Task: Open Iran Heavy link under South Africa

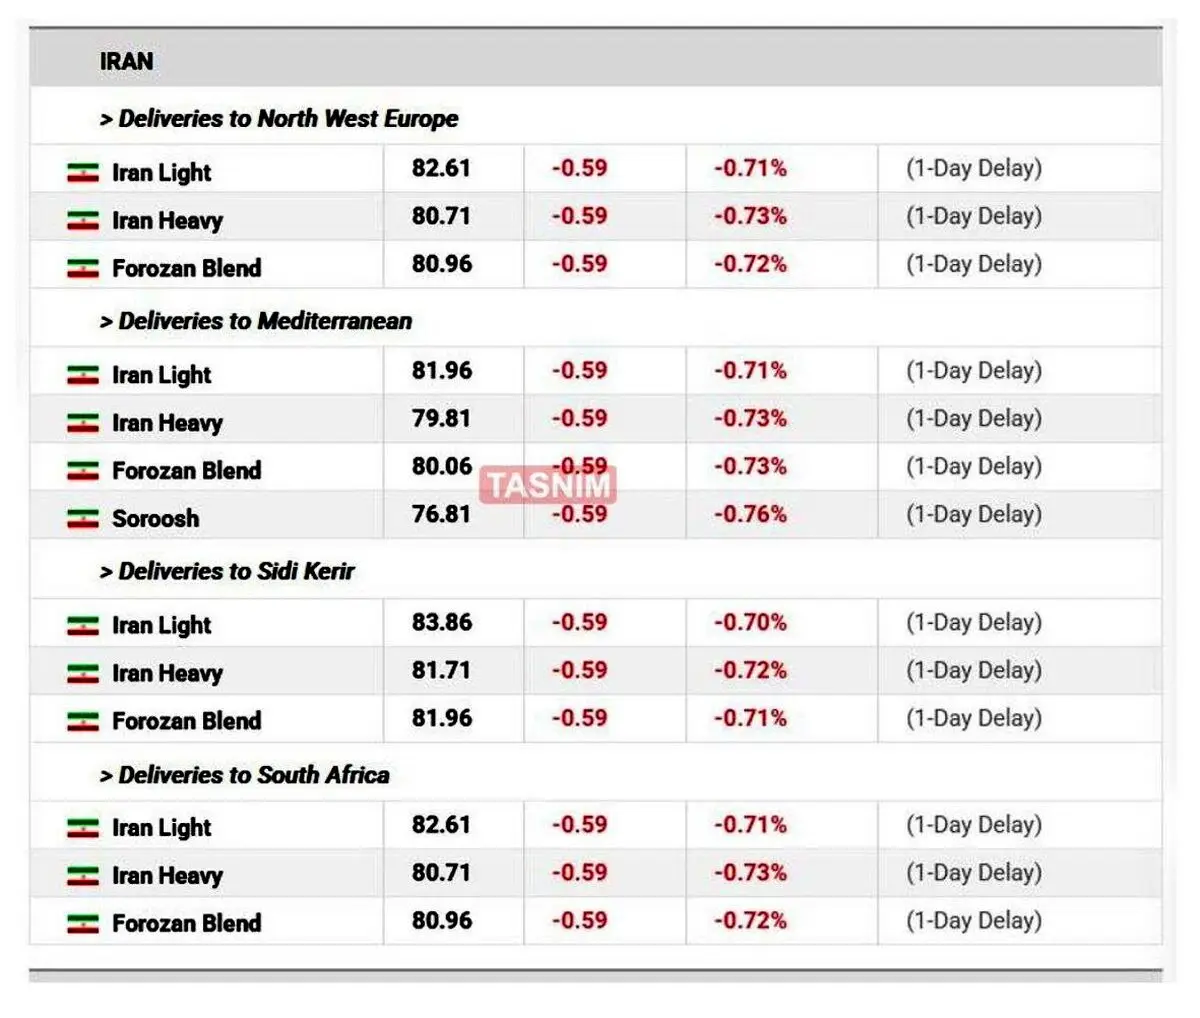Action: point(167,876)
